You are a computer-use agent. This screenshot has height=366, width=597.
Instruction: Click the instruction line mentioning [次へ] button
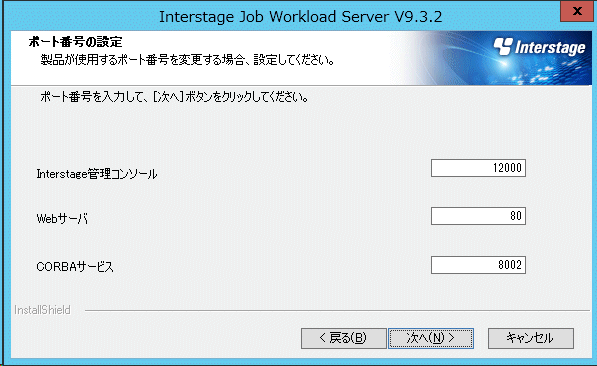(x=174, y=97)
